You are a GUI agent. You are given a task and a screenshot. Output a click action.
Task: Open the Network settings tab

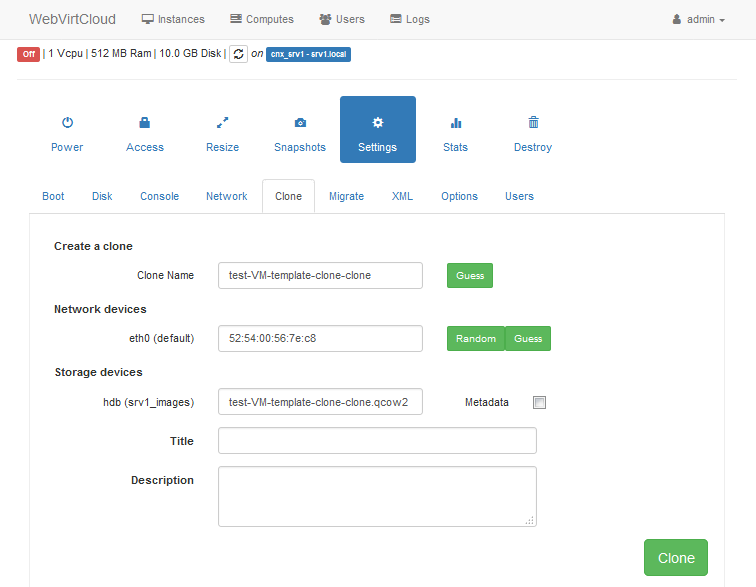click(226, 196)
